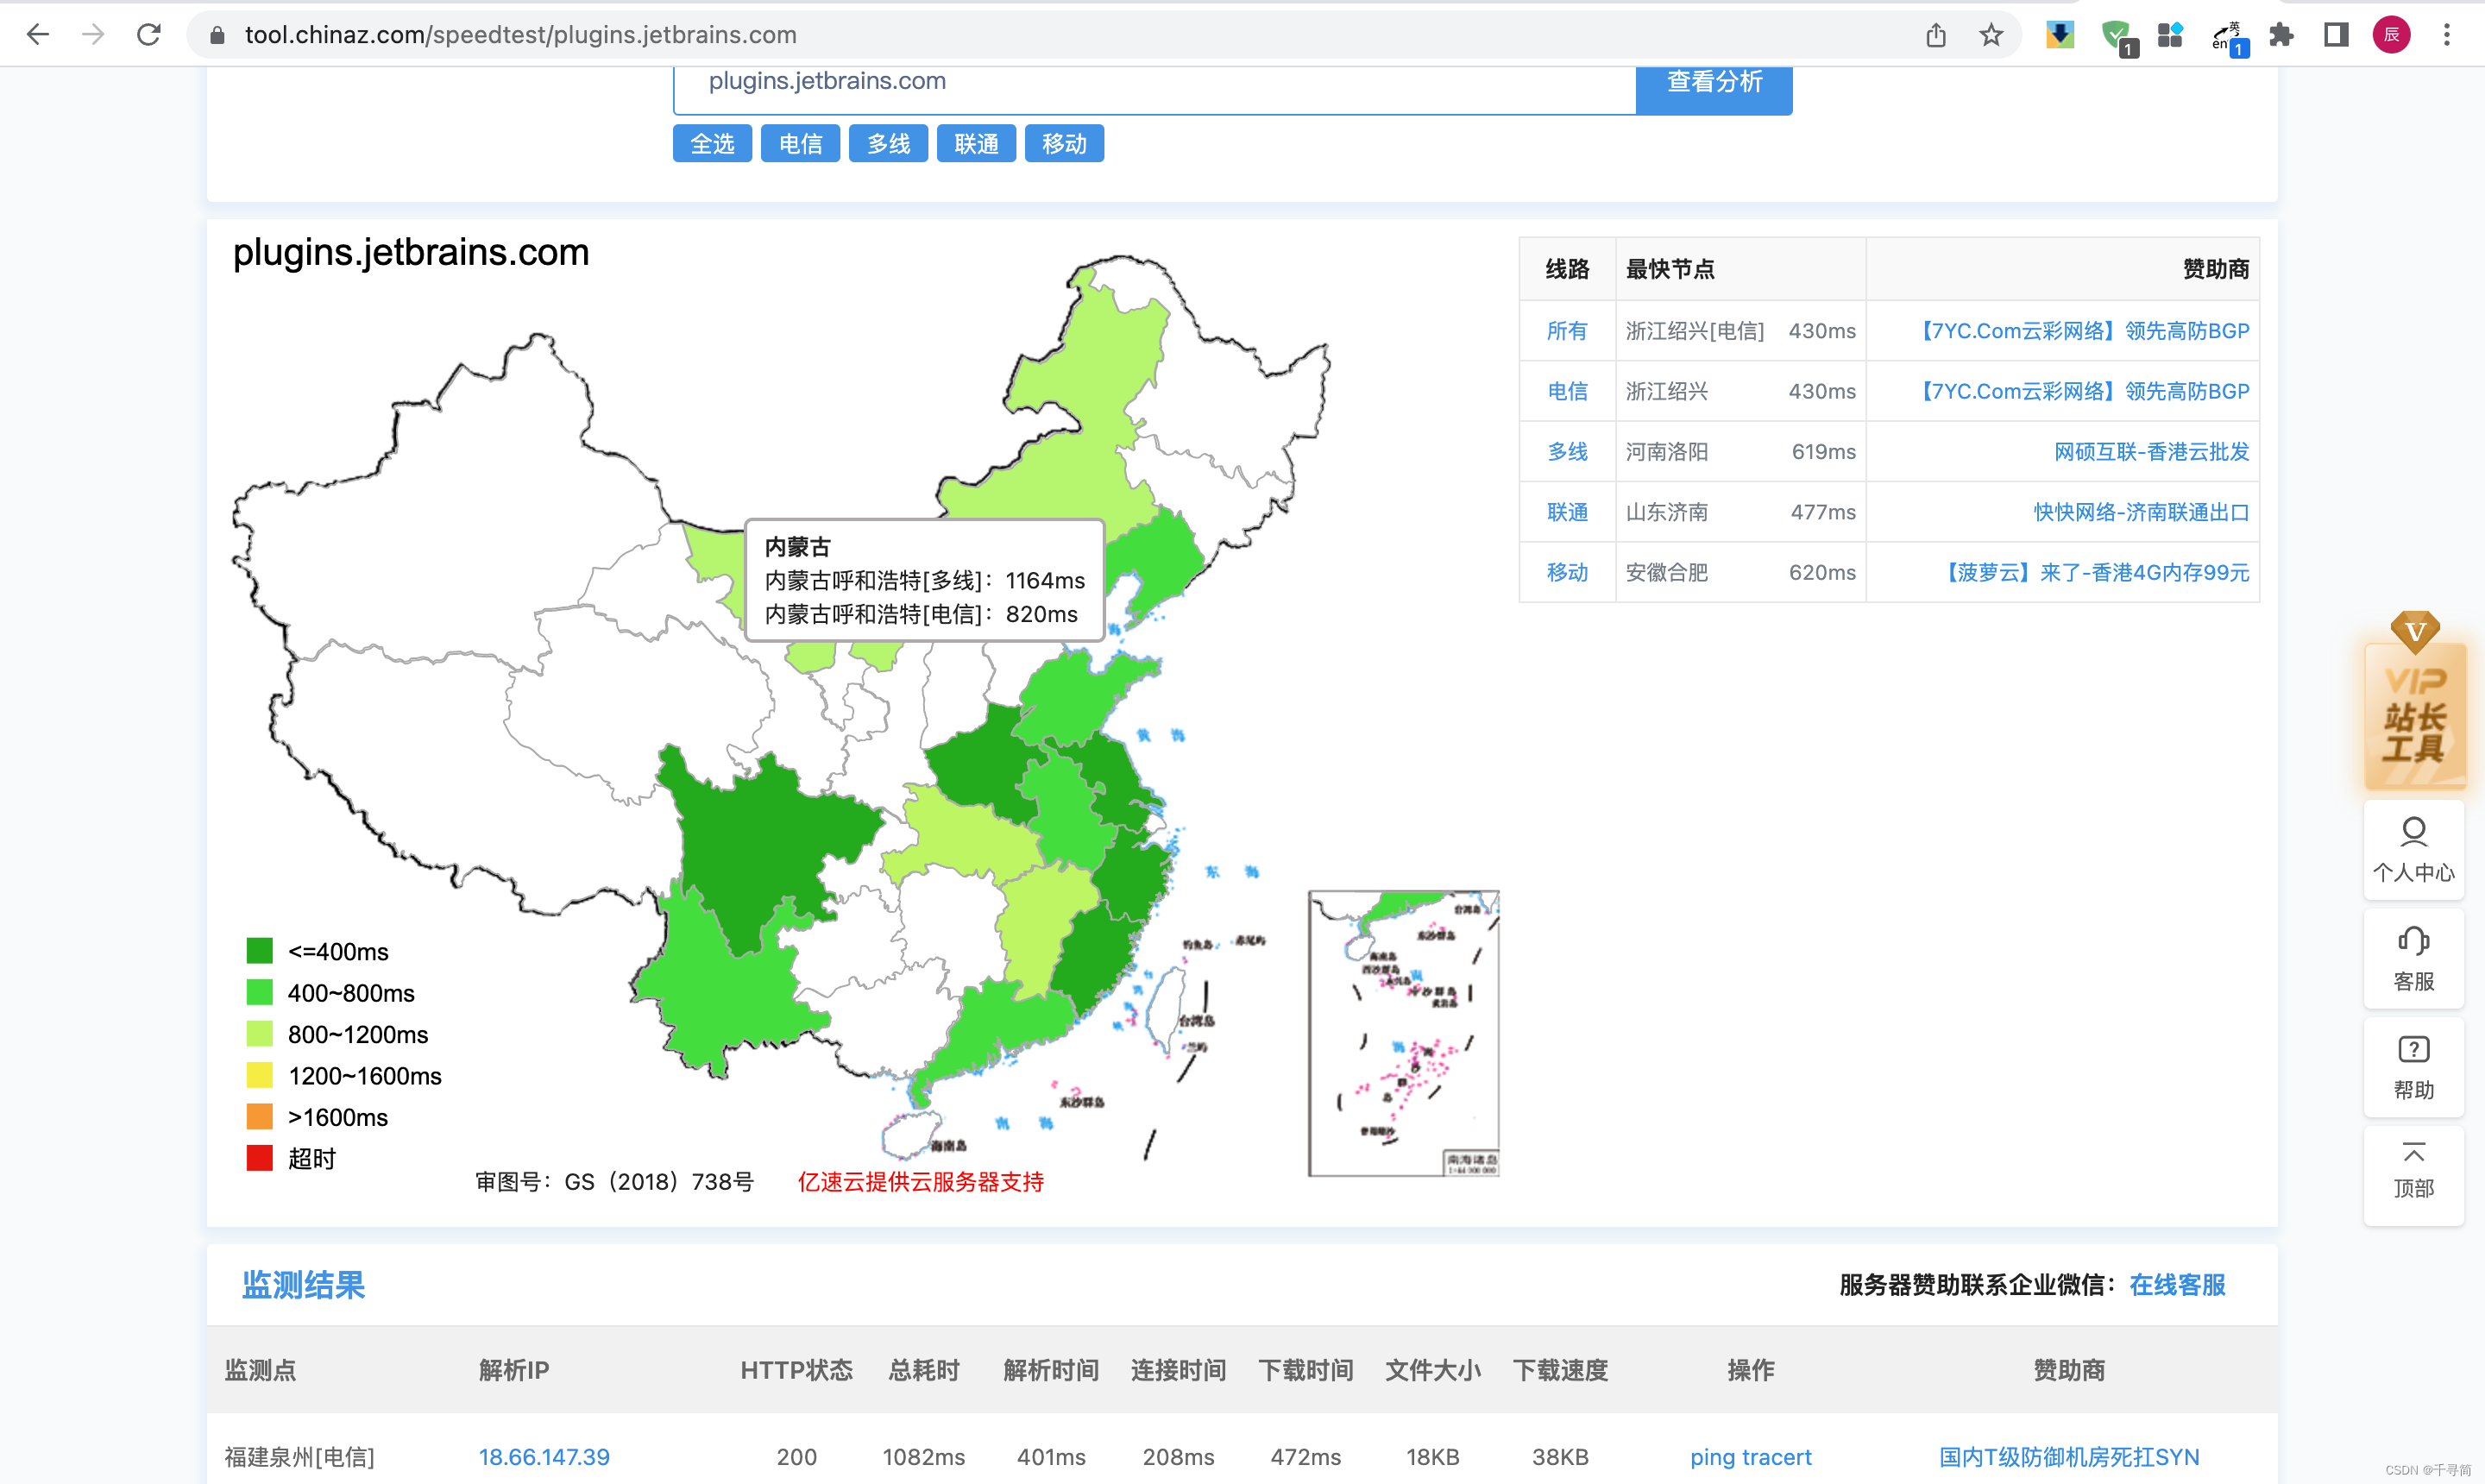The width and height of the screenshot is (2485, 1484).
Task: Click the 在线客服 link
Action: [x=2177, y=1285]
